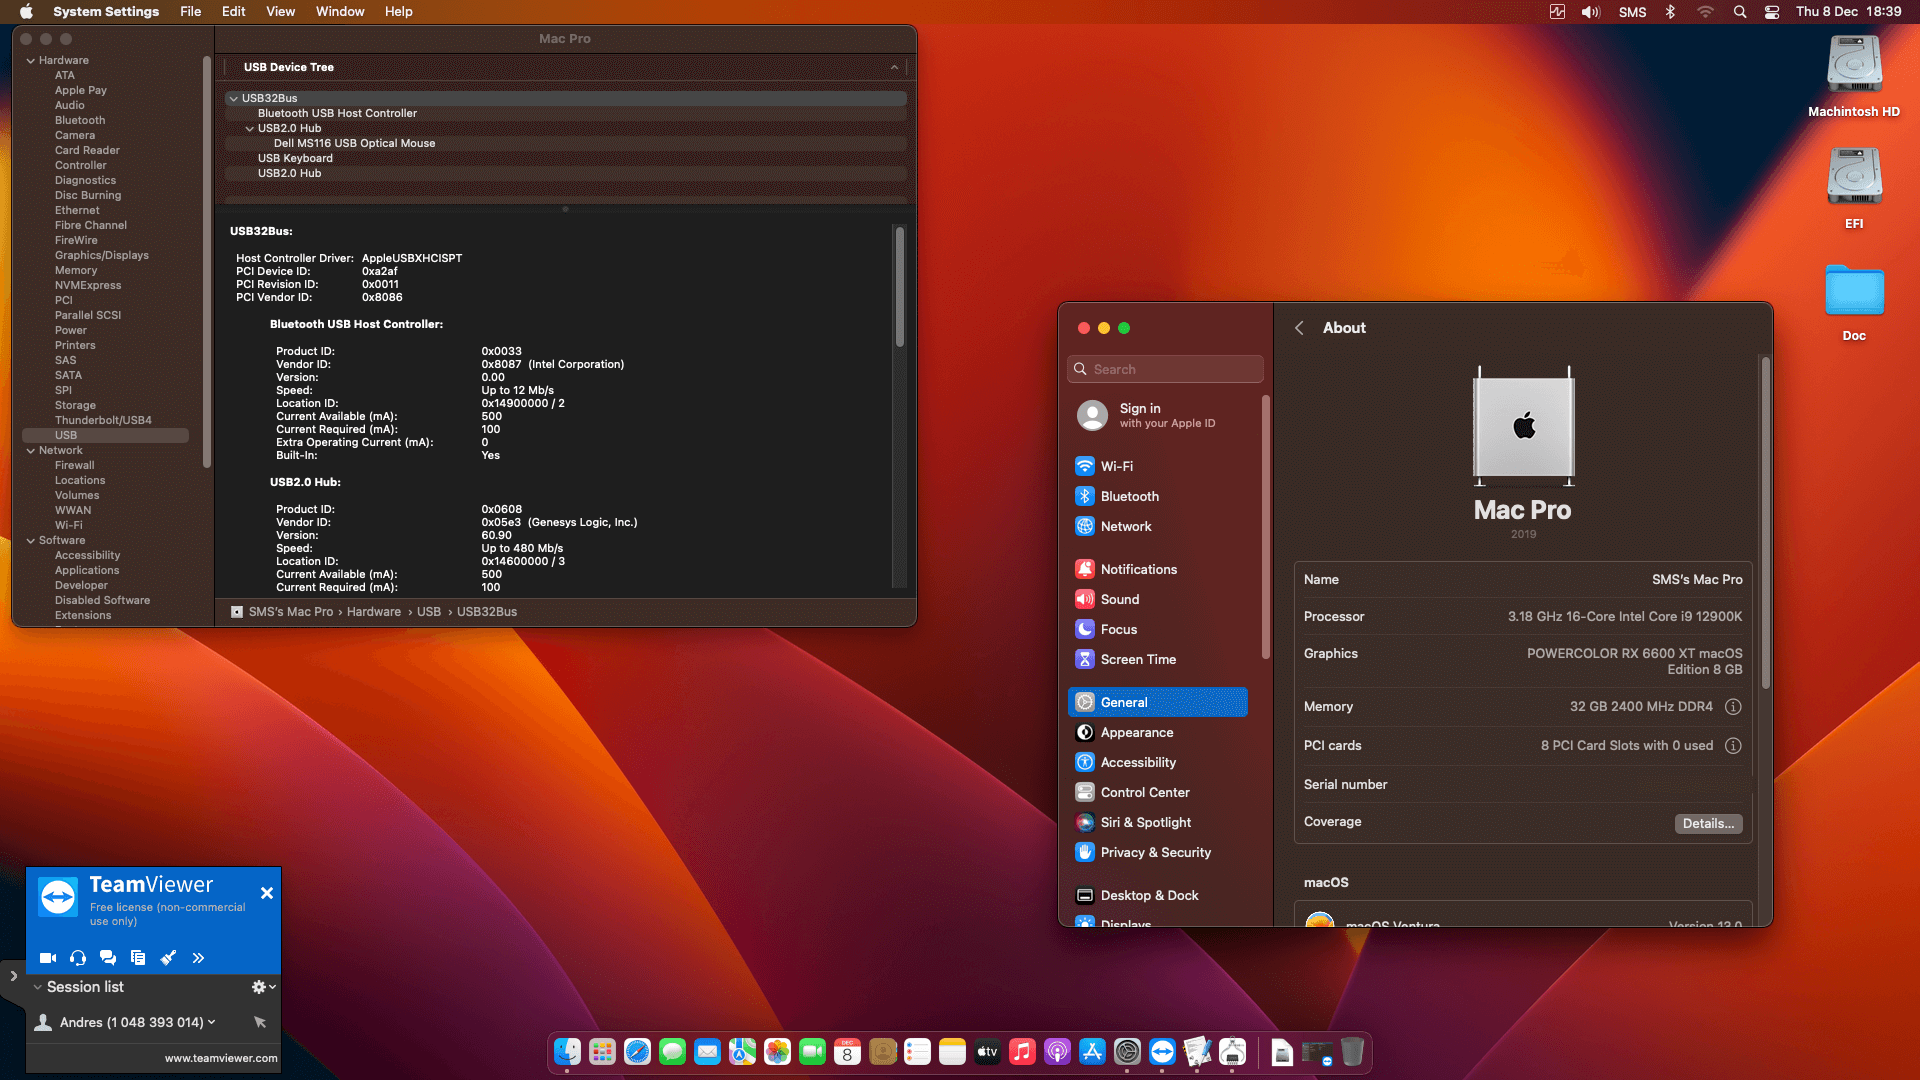Viewport: 1920px width, 1080px height.
Task: Click the Details... button next to Coverage
Action: pyautogui.click(x=1708, y=824)
